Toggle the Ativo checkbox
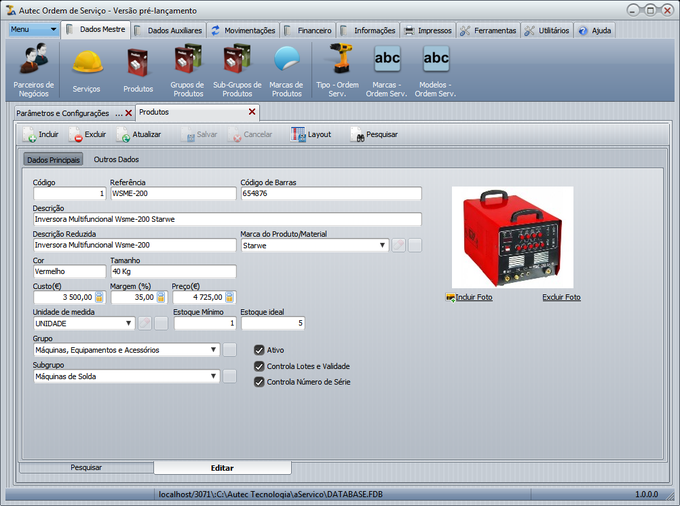Screen dimensions: 680x506 click(259, 350)
